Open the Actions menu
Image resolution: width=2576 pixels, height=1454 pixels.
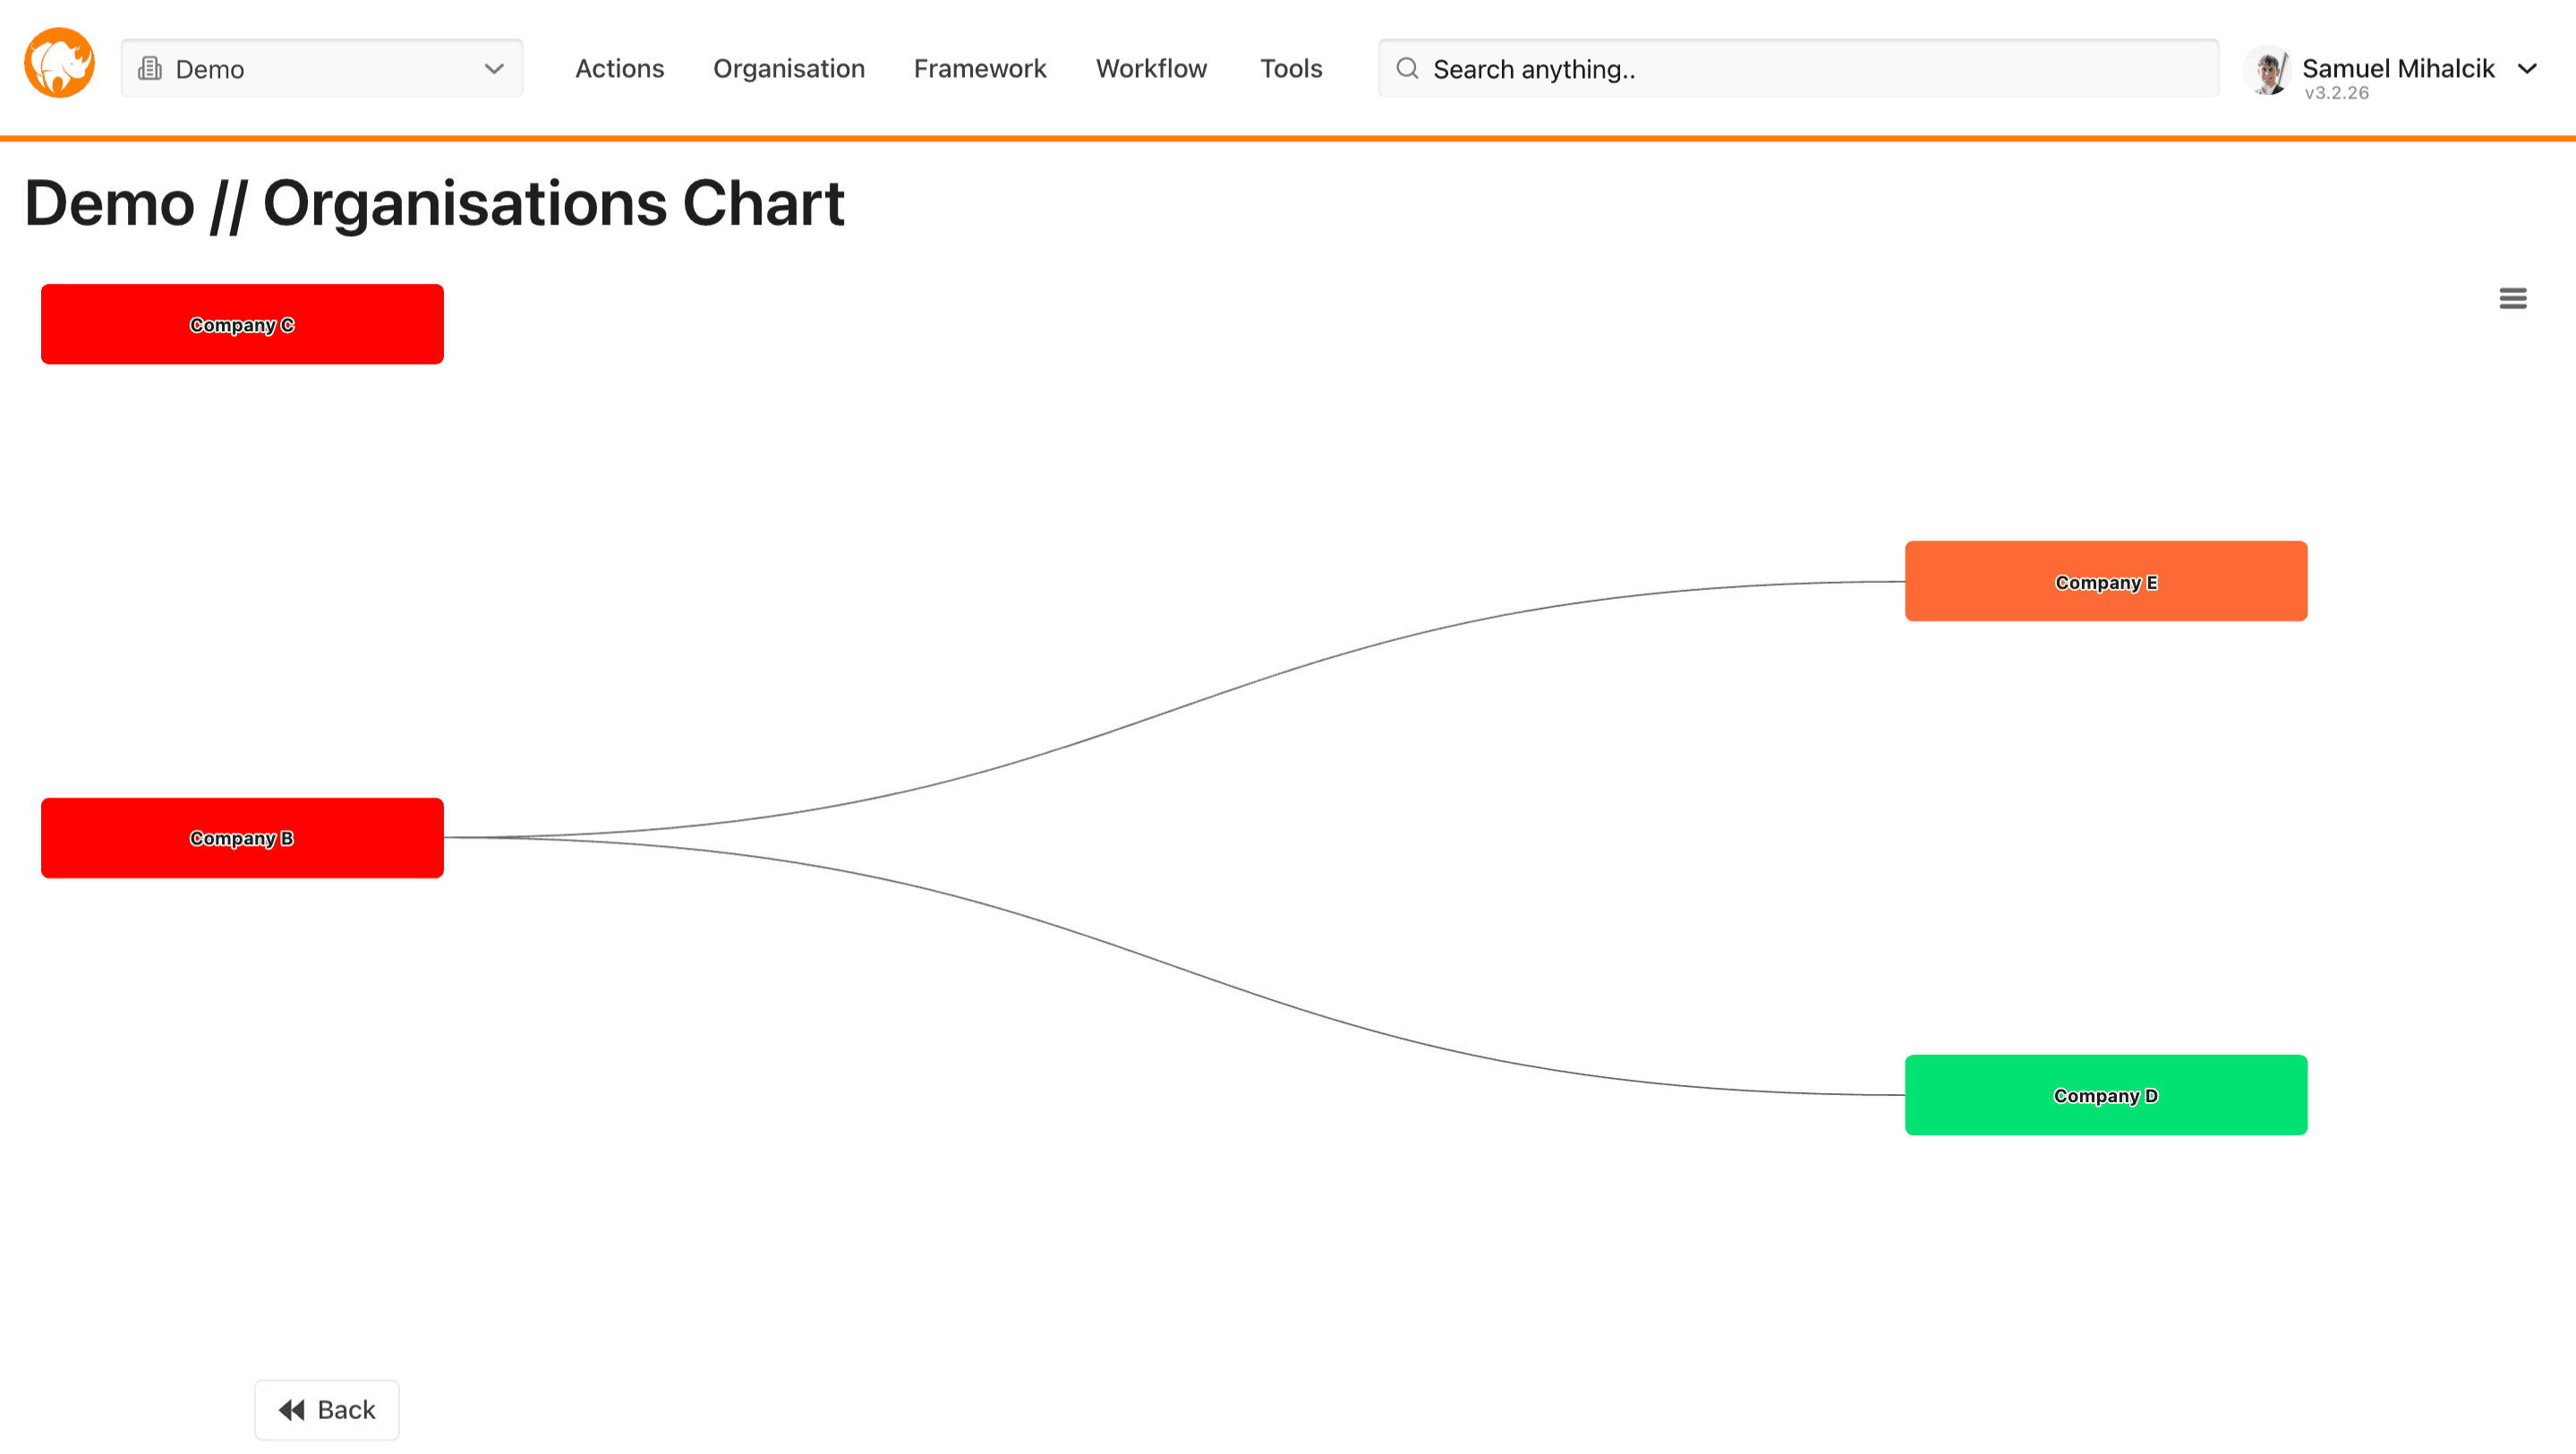click(x=619, y=69)
